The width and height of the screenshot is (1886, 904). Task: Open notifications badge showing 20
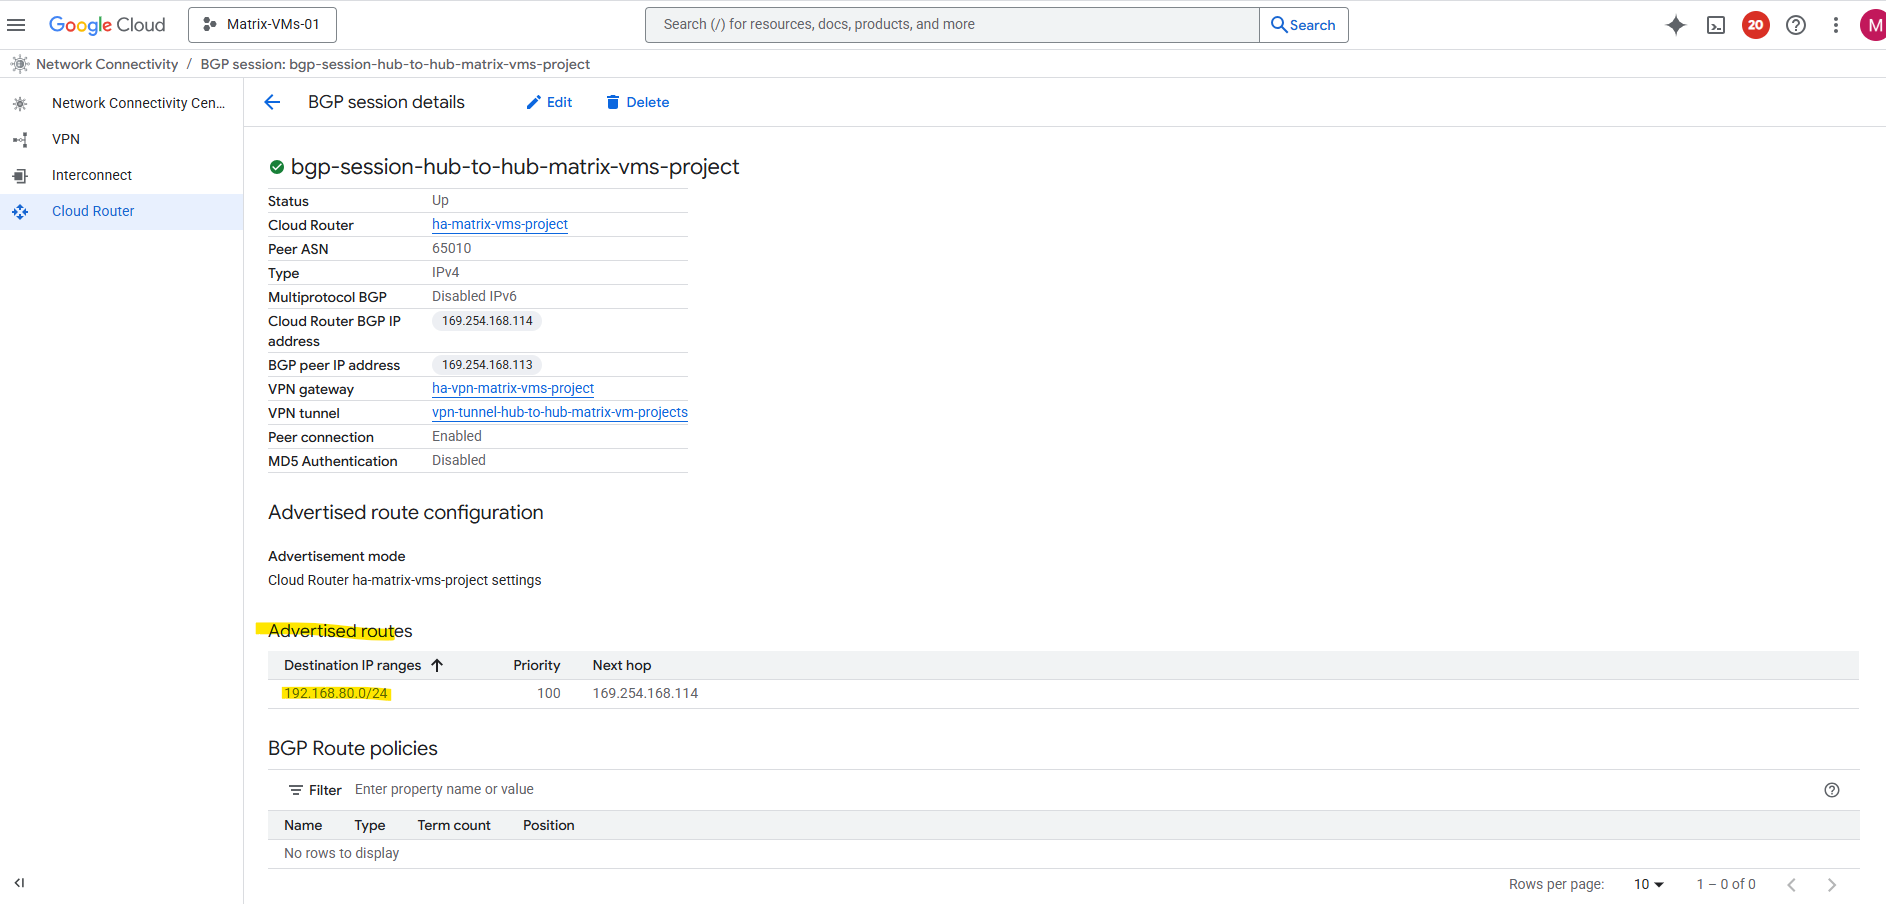1756,25
